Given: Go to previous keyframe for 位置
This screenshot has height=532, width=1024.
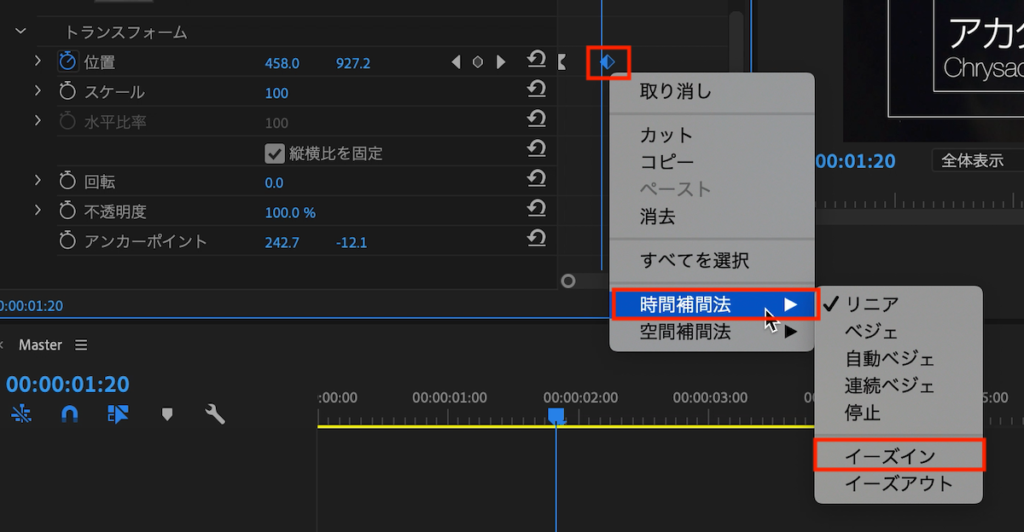Looking at the screenshot, I should pyautogui.click(x=456, y=62).
